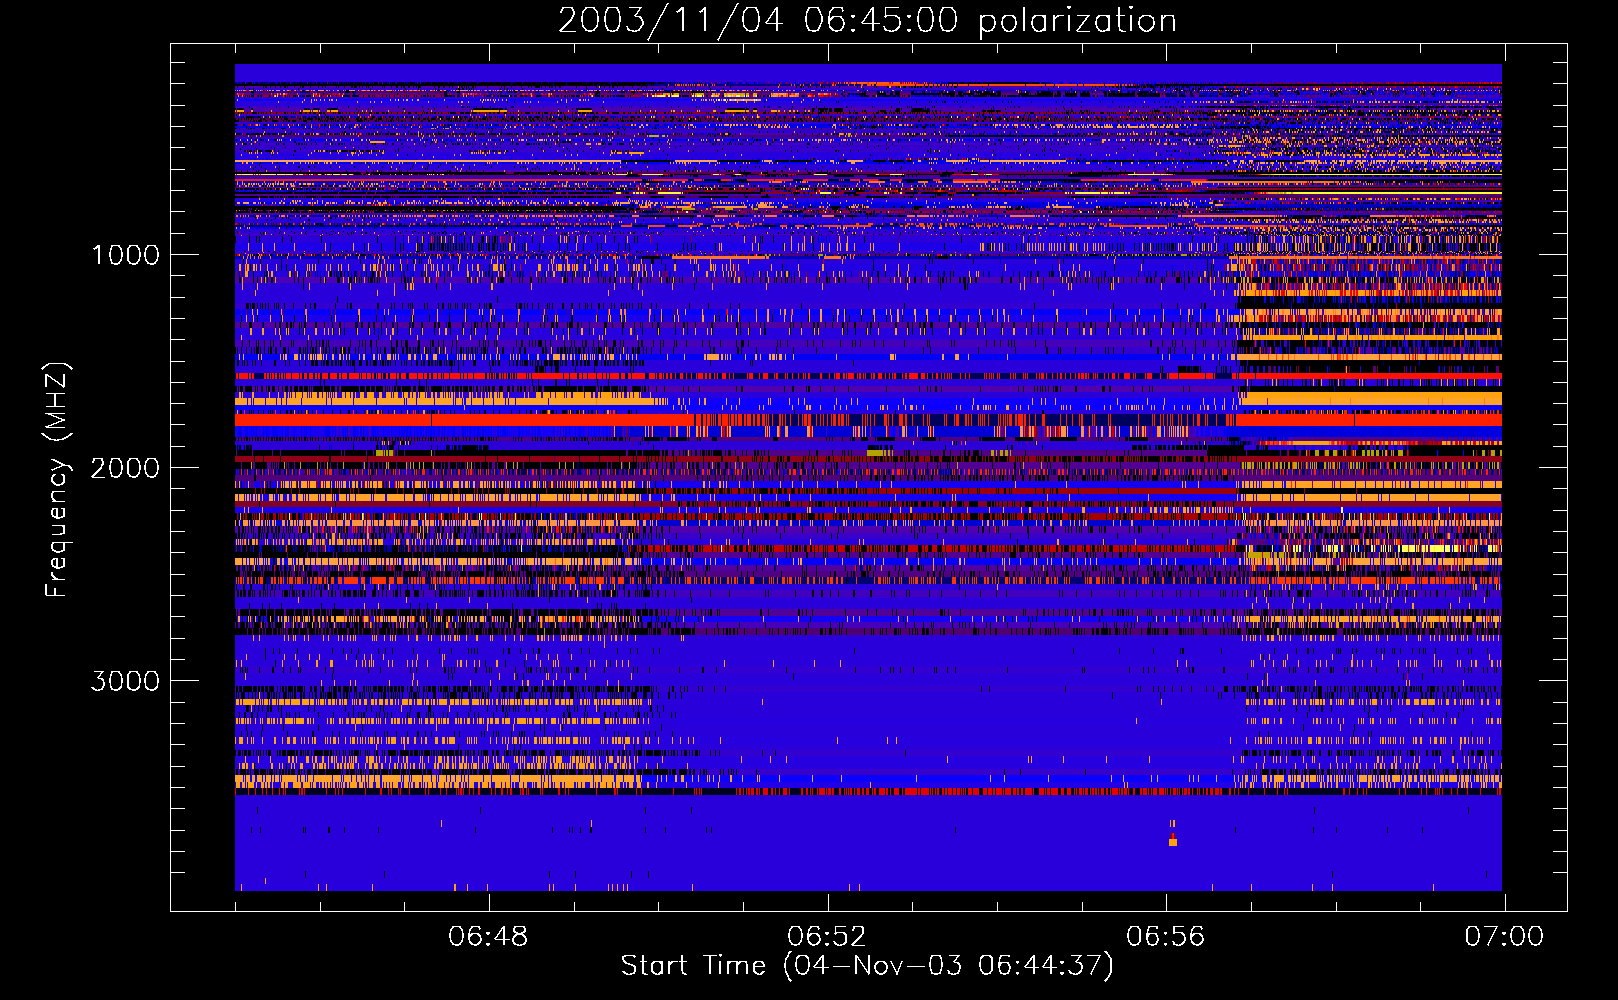Screen dimensions: 1618x1000
Task: Click the 06:56 time tick label
Action: tap(1166, 937)
